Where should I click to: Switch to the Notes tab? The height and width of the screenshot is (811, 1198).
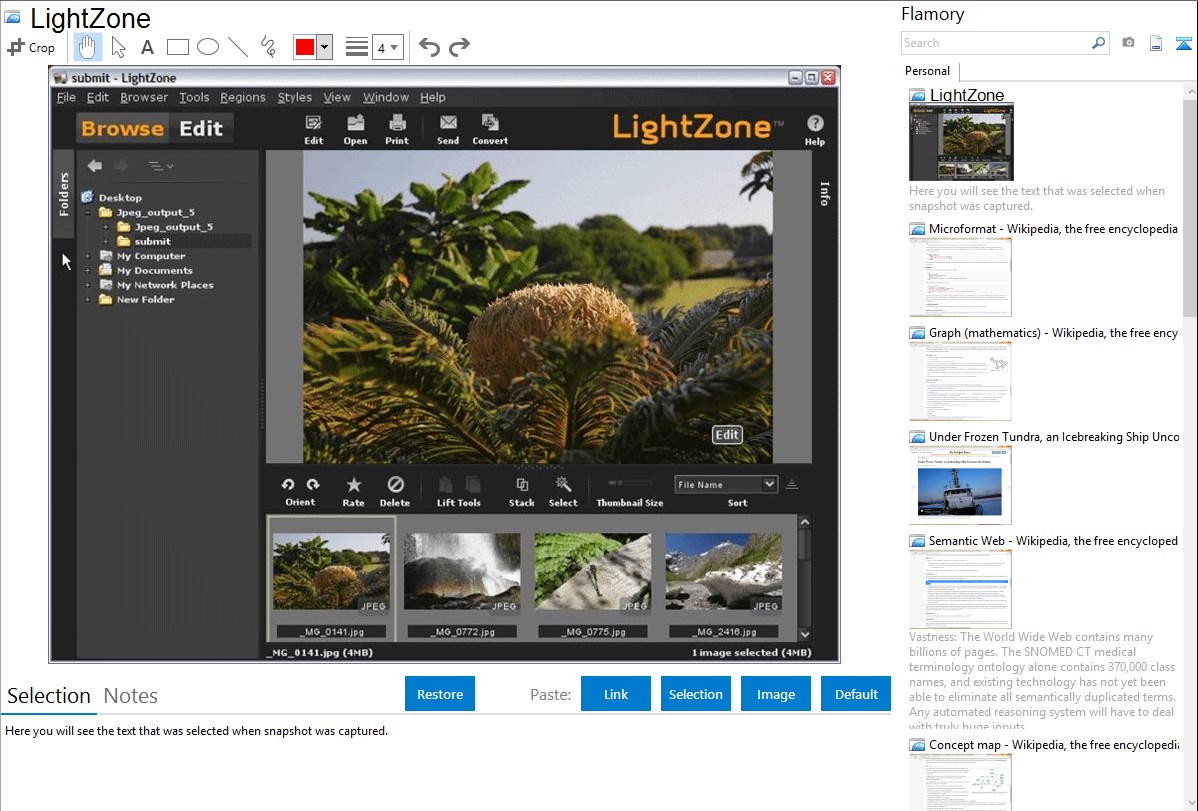click(x=131, y=696)
